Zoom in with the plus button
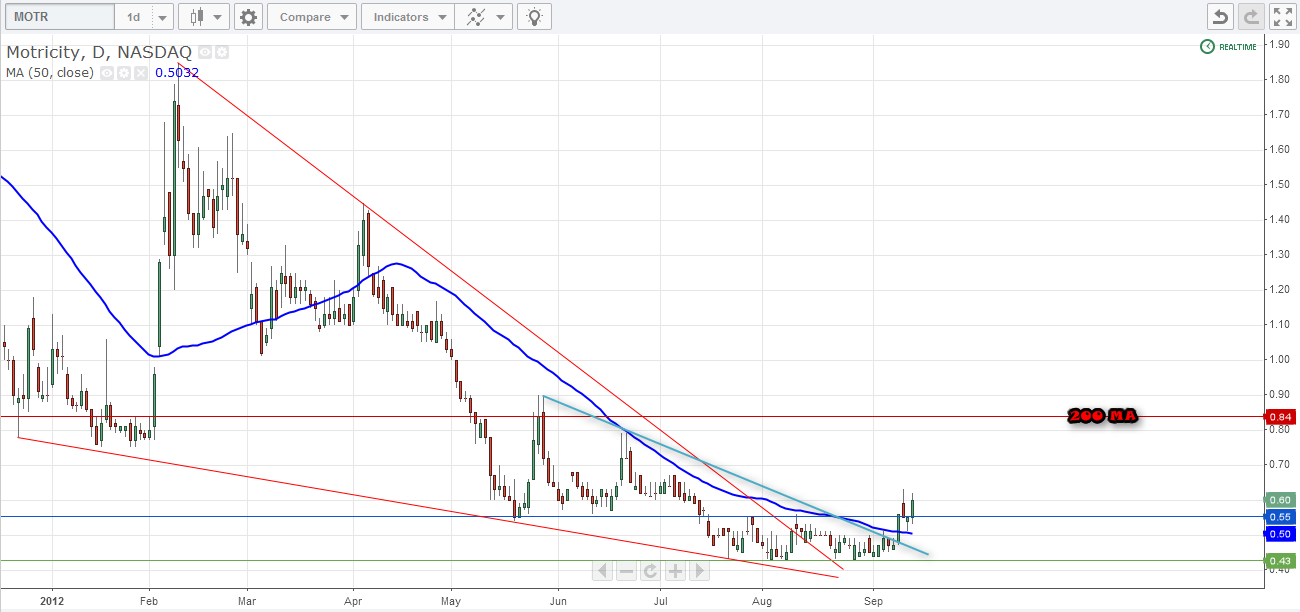Screen dimensions: 1300x612 click(x=675, y=571)
